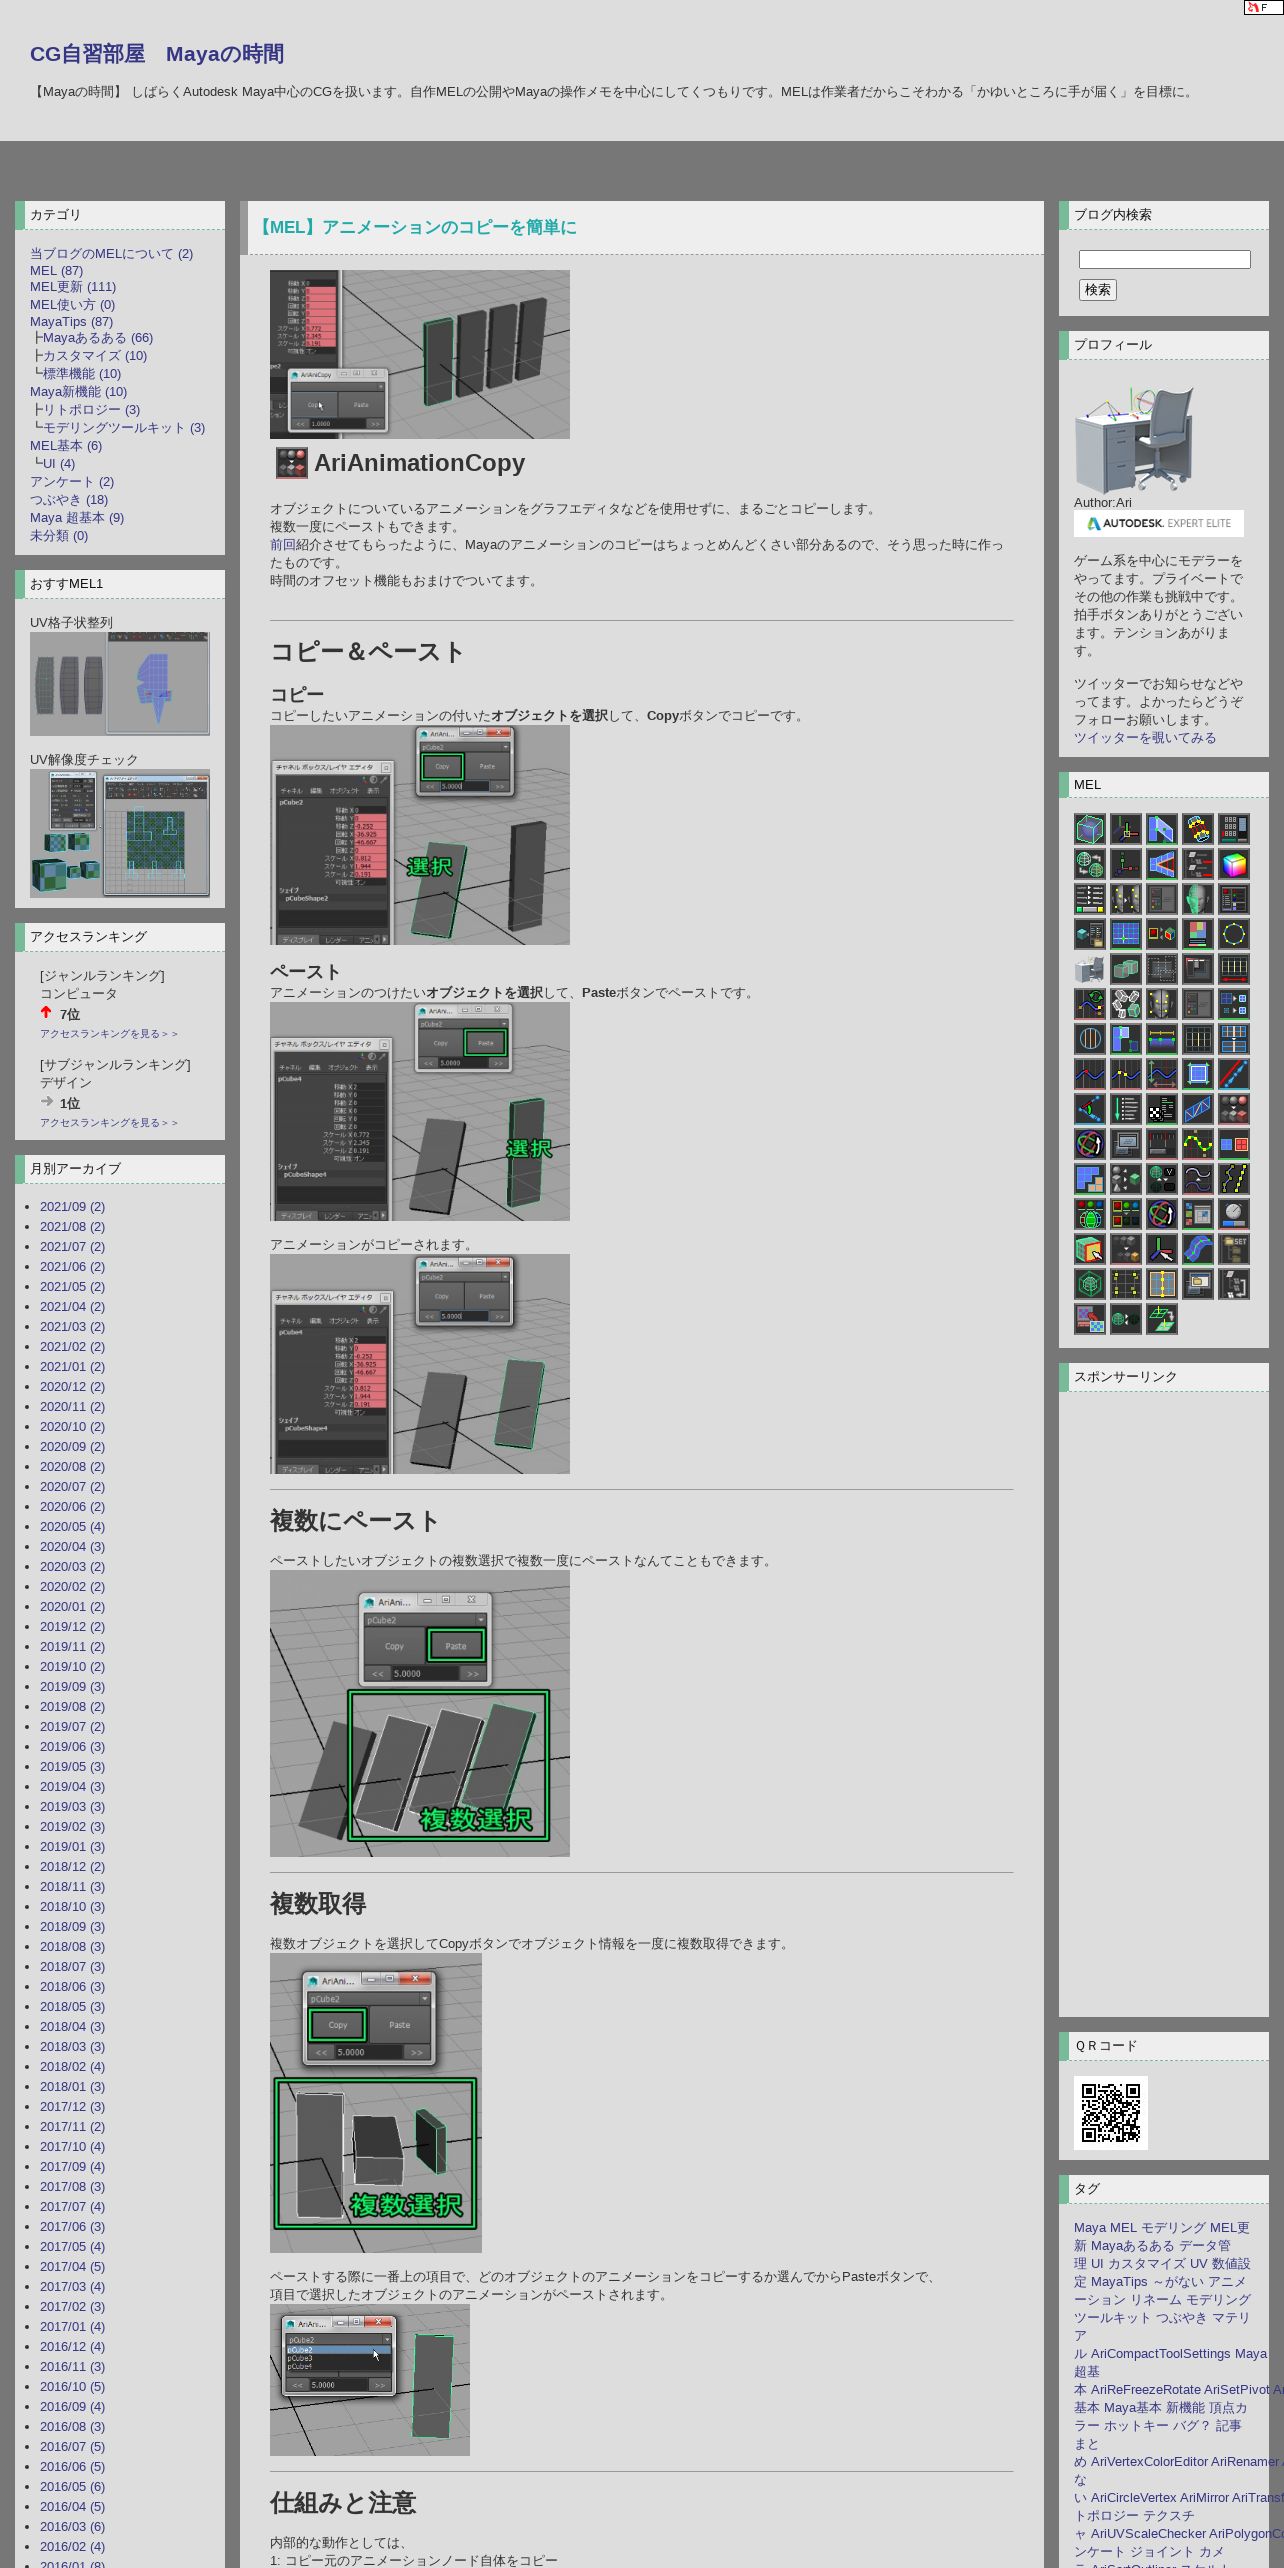The width and height of the screenshot is (1284, 2568).
Task: Click the UV解像度チェック thumbnail image
Action: tap(120, 833)
